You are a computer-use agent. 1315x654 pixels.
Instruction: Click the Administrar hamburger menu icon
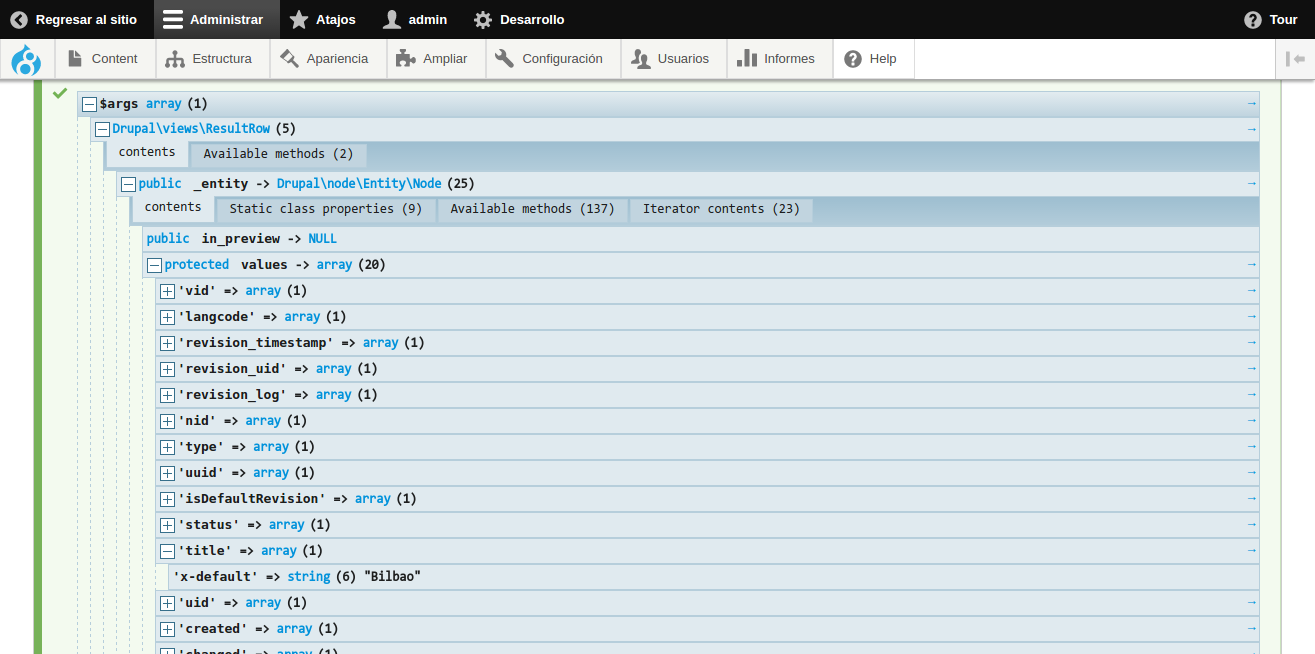click(x=173, y=20)
